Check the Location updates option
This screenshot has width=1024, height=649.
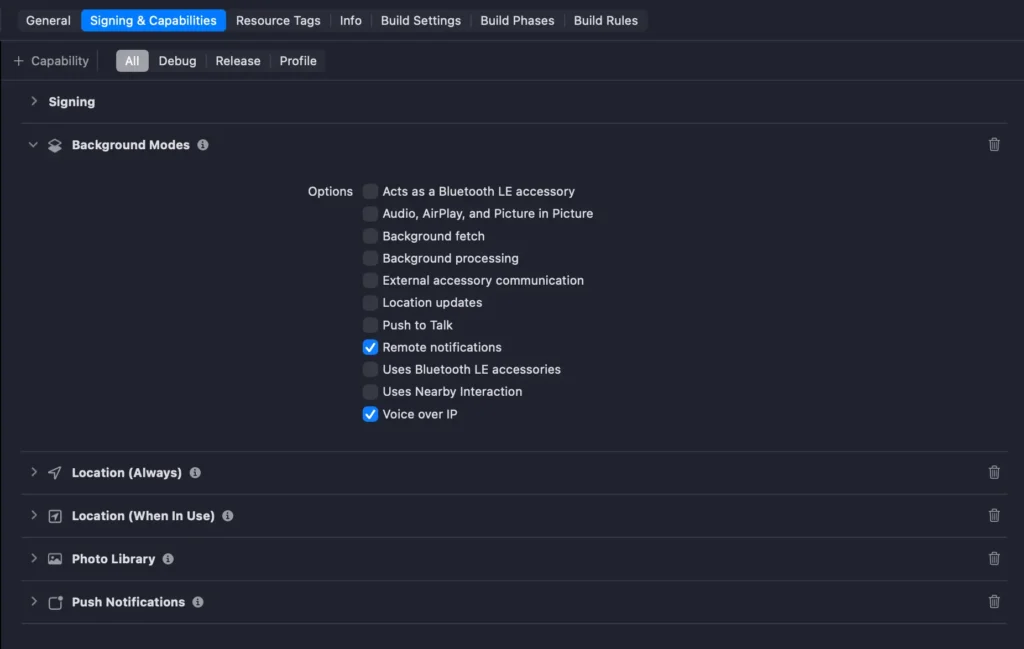coord(370,303)
